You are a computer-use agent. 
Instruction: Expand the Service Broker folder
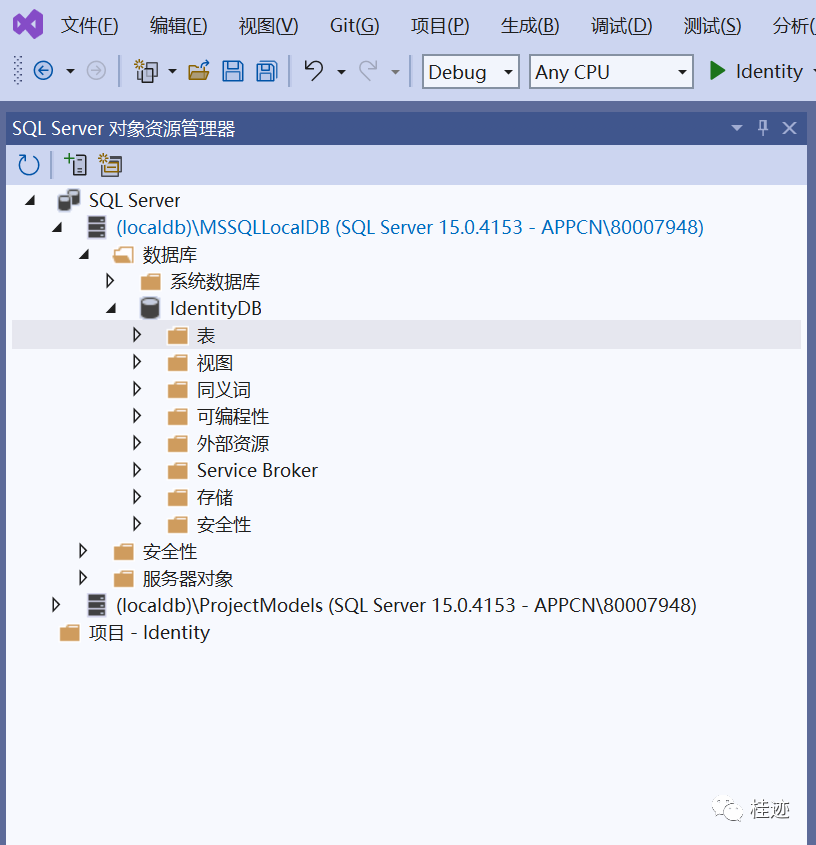[137, 469]
